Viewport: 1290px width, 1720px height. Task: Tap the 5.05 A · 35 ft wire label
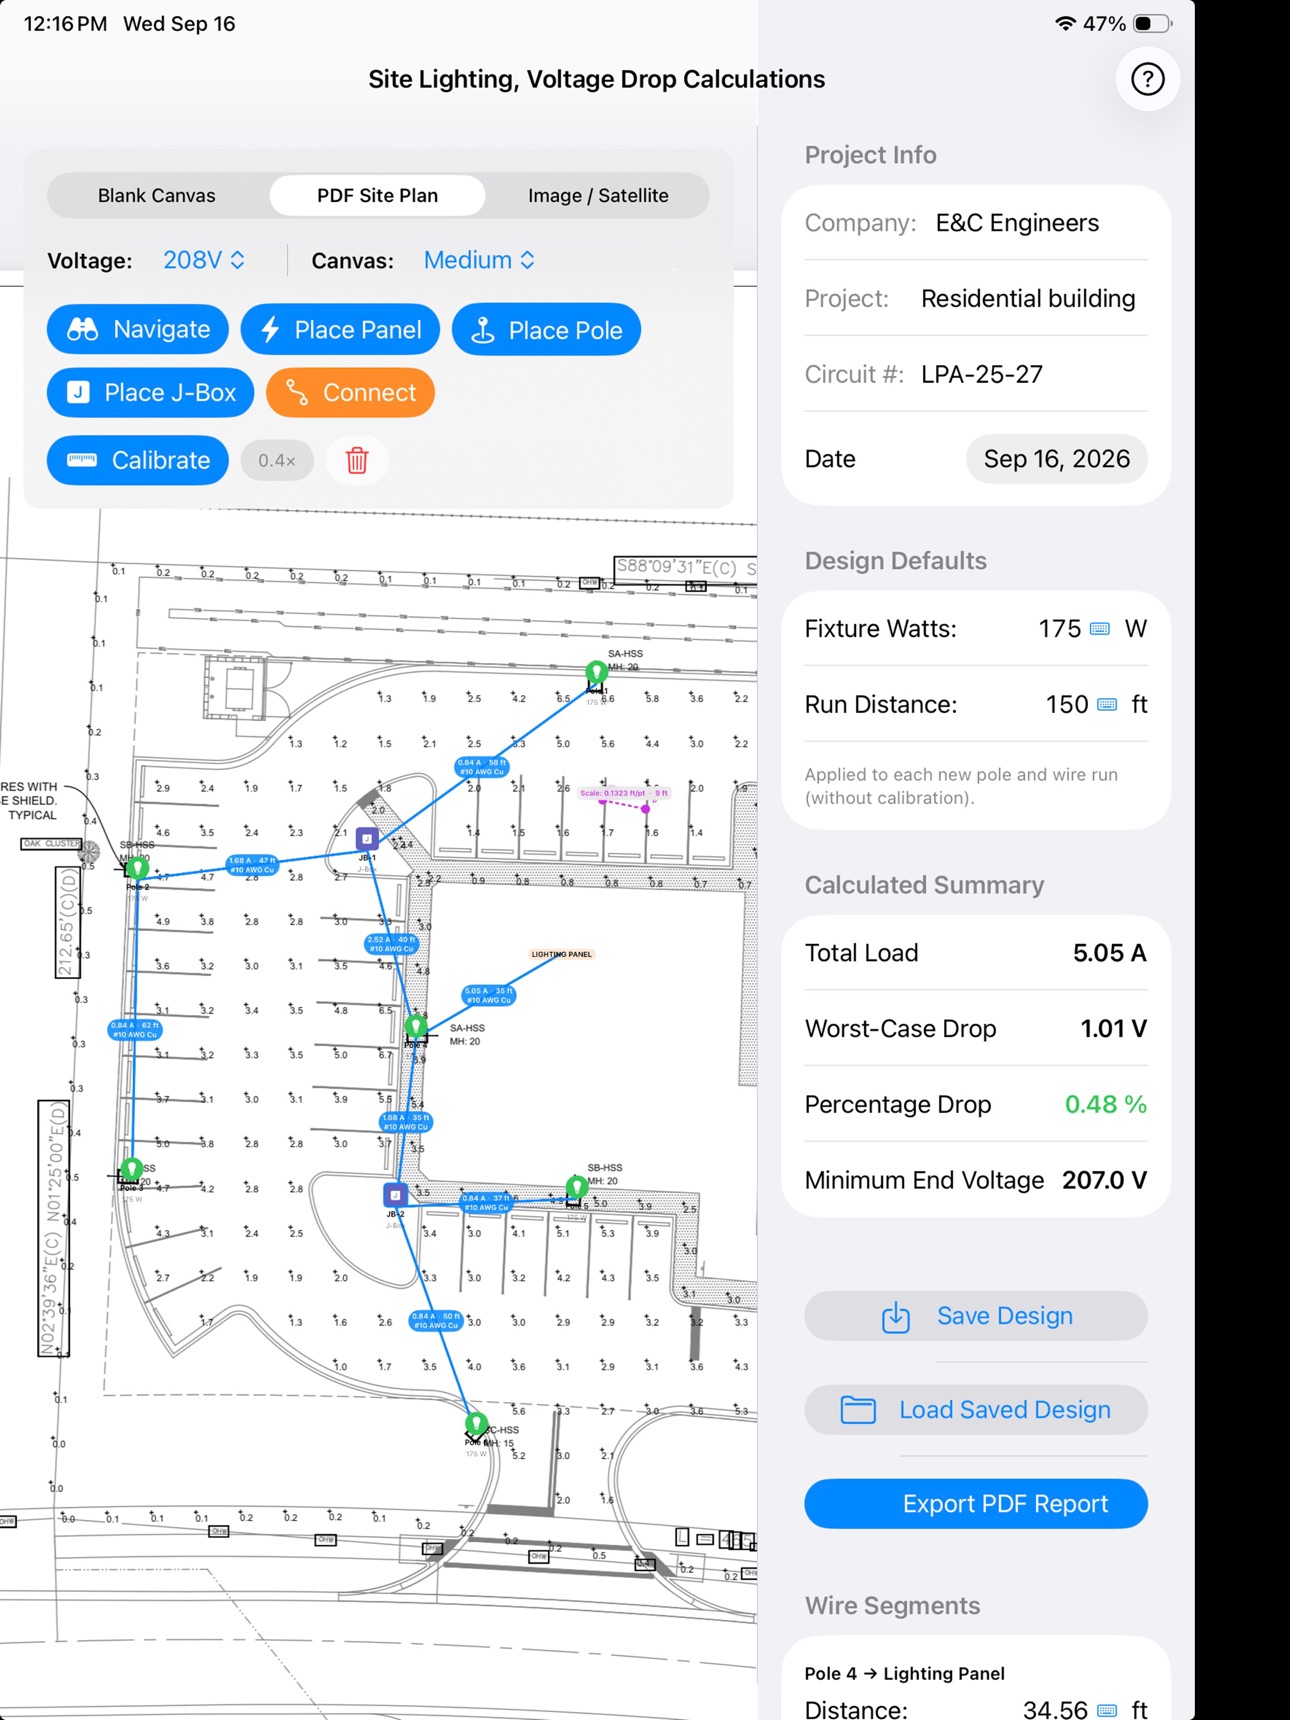pos(488,995)
